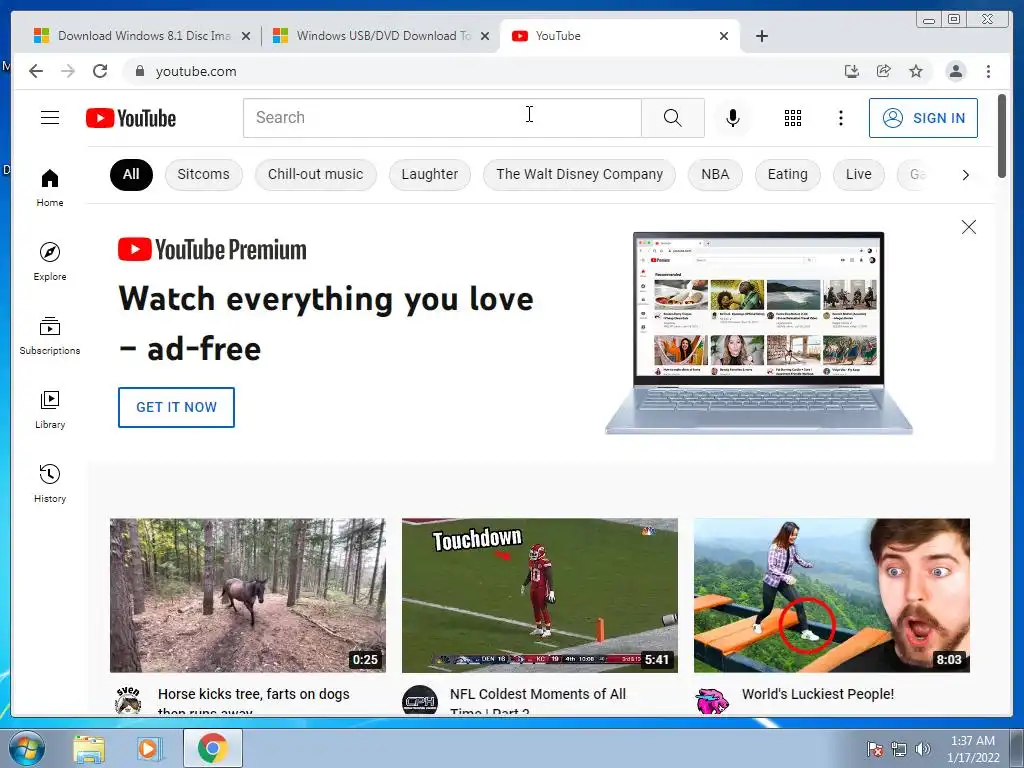Click the page vertical scrollbar
Image resolution: width=1024 pixels, height=768 pixels.
coord(1002,136)
